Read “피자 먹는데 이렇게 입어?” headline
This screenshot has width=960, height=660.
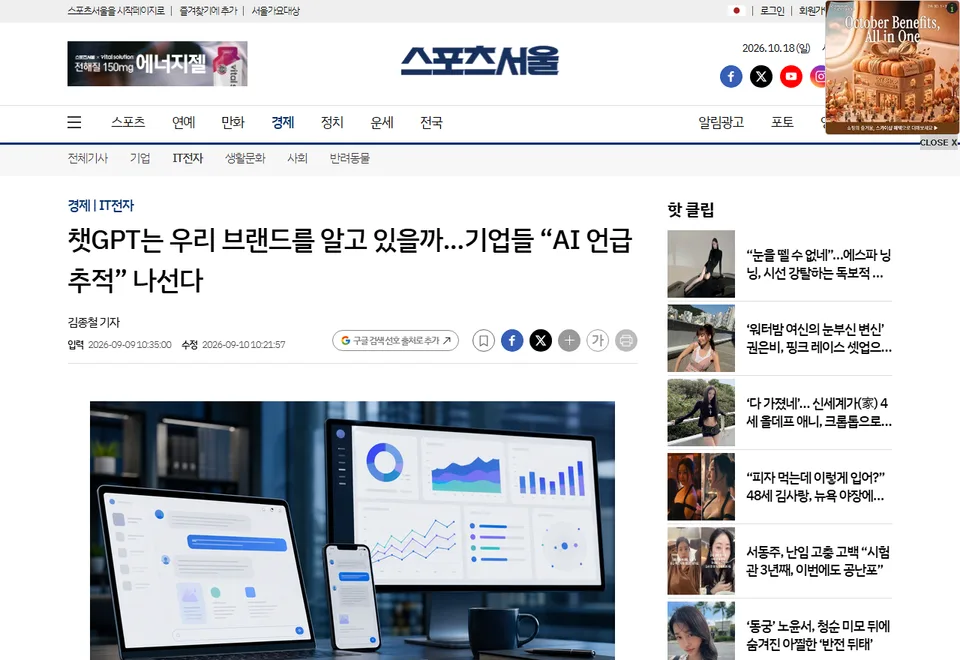(x=816, y=487)
